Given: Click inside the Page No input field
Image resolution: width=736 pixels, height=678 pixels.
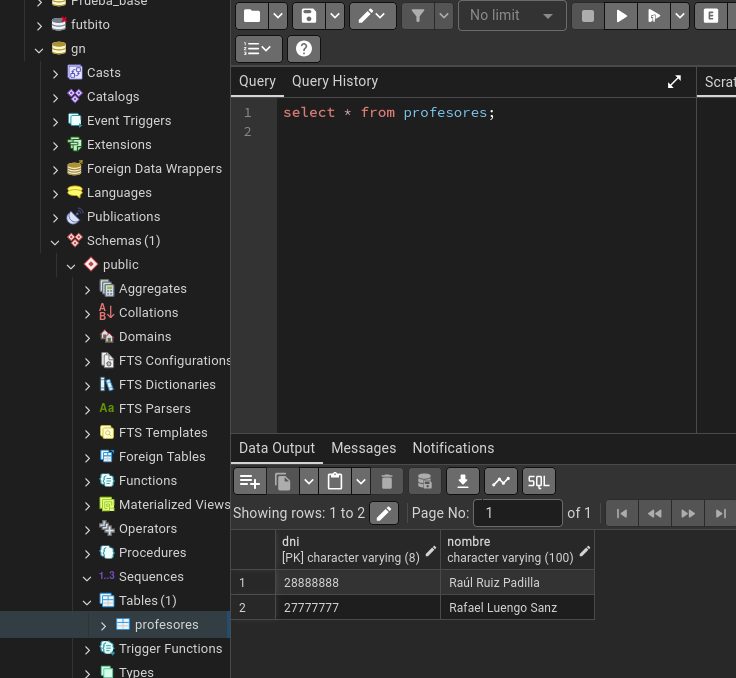Looking at the screenshot, I should (518, 513).
